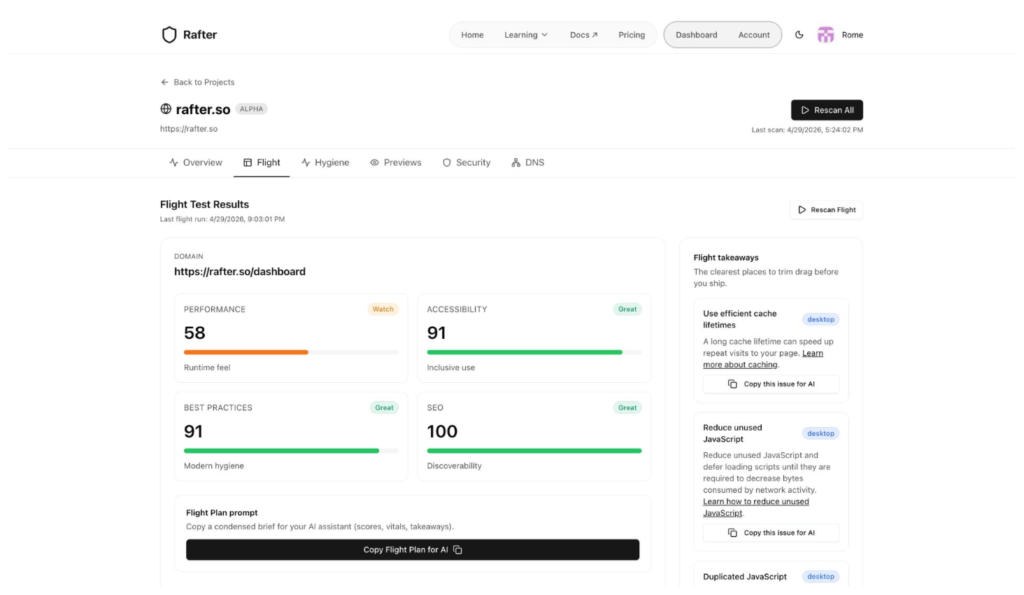Click the Duplicated JavaScript card title
Image resolution: width=1024 pixels, height=595 pixels.
[x=744, y=577]
